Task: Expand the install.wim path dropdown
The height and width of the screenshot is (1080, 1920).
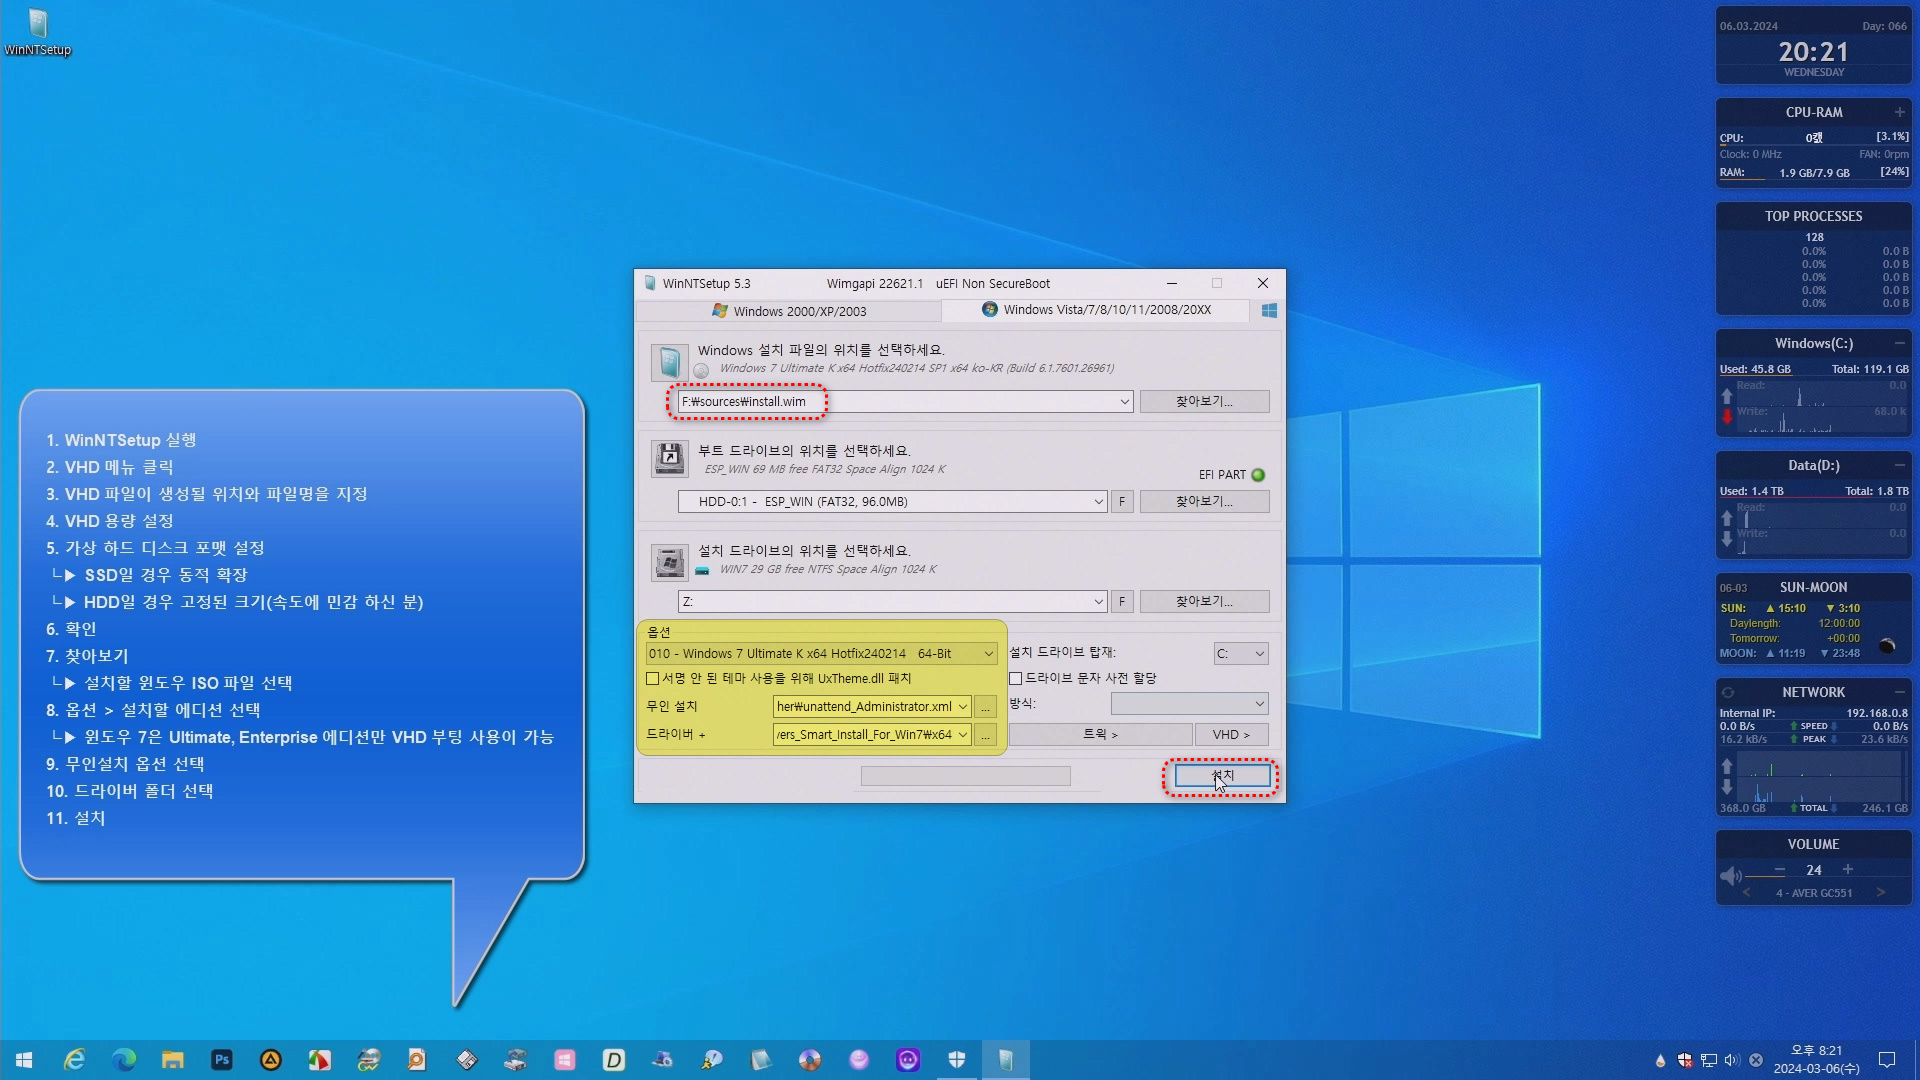Action: 1124,402
